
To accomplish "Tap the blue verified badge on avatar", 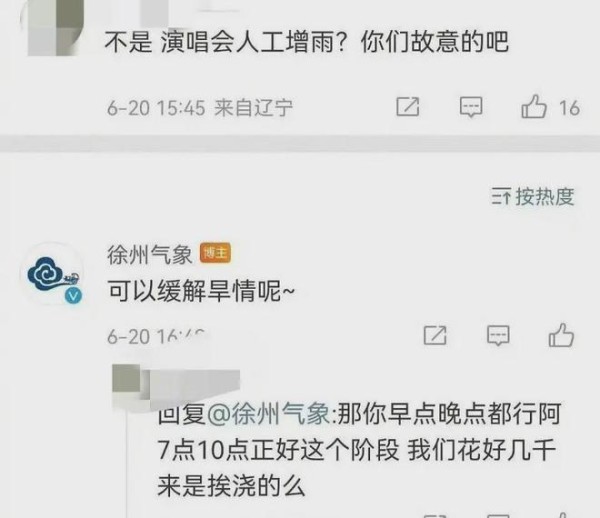I will tap(73, 296).
